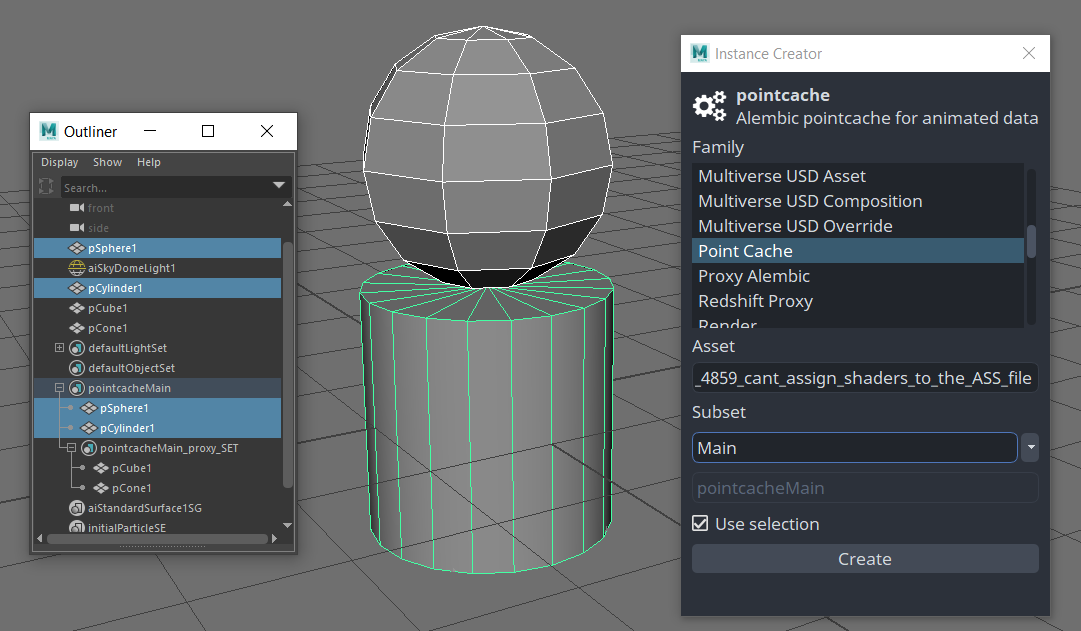Open the Subset dropdown arrow
The image size is (1081, 631).
click(1031, 448)
